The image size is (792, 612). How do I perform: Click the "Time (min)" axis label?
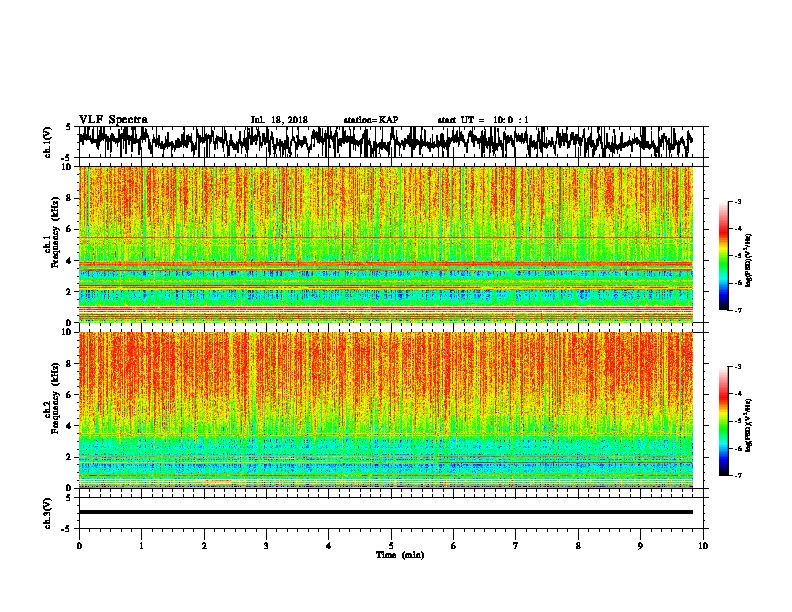(x=400, y=555)
